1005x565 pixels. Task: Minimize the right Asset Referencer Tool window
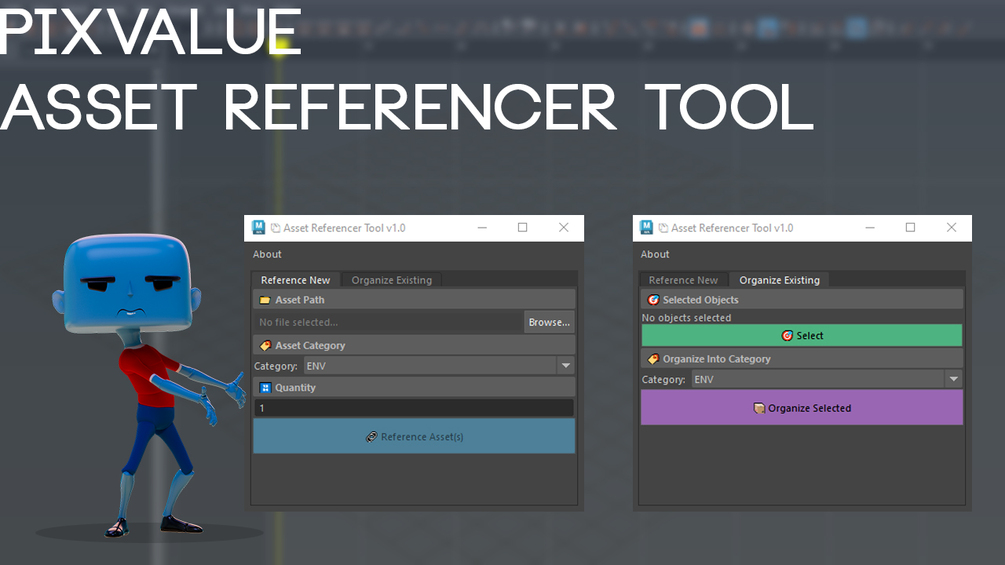[x=870, y=228]
